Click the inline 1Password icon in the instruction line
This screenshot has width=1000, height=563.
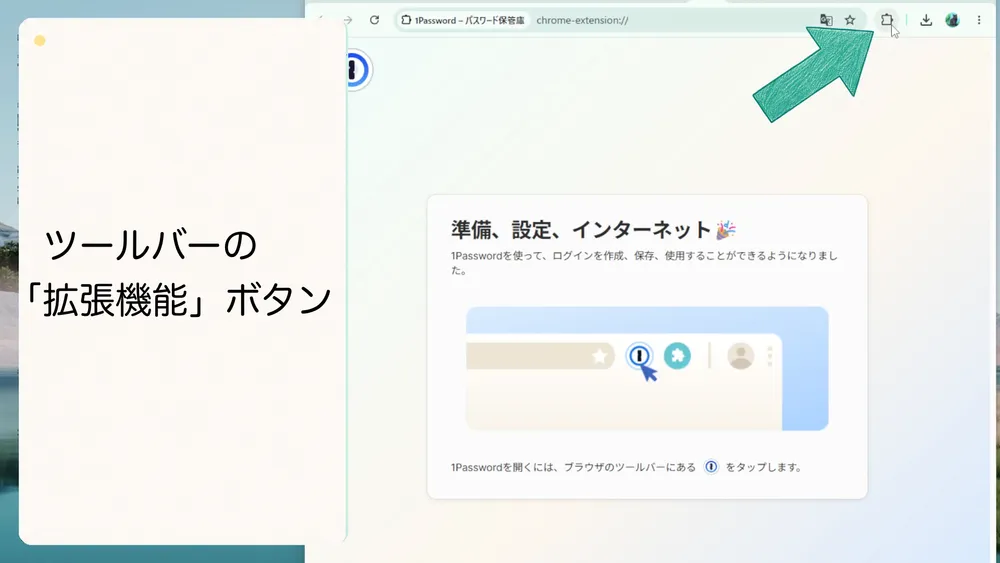click(x=711, y=467)
